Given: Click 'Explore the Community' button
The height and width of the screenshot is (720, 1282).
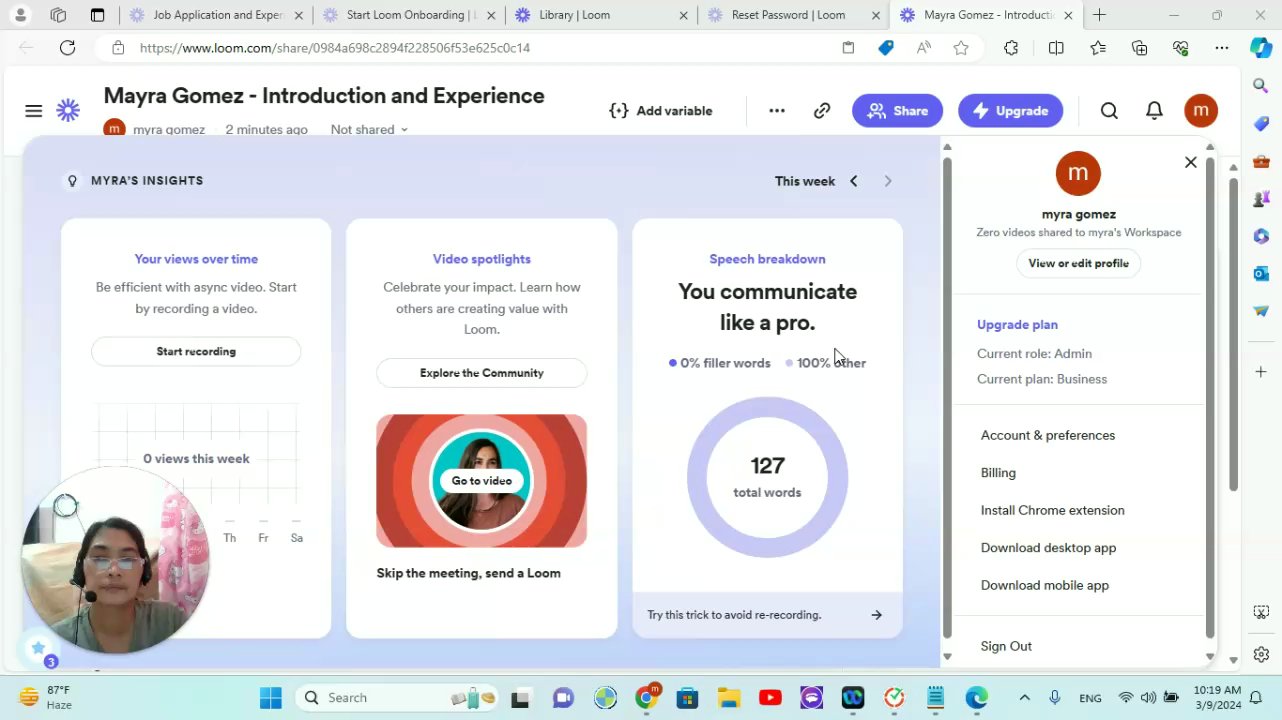Looking at the screenshot, I should click(482, 373).
